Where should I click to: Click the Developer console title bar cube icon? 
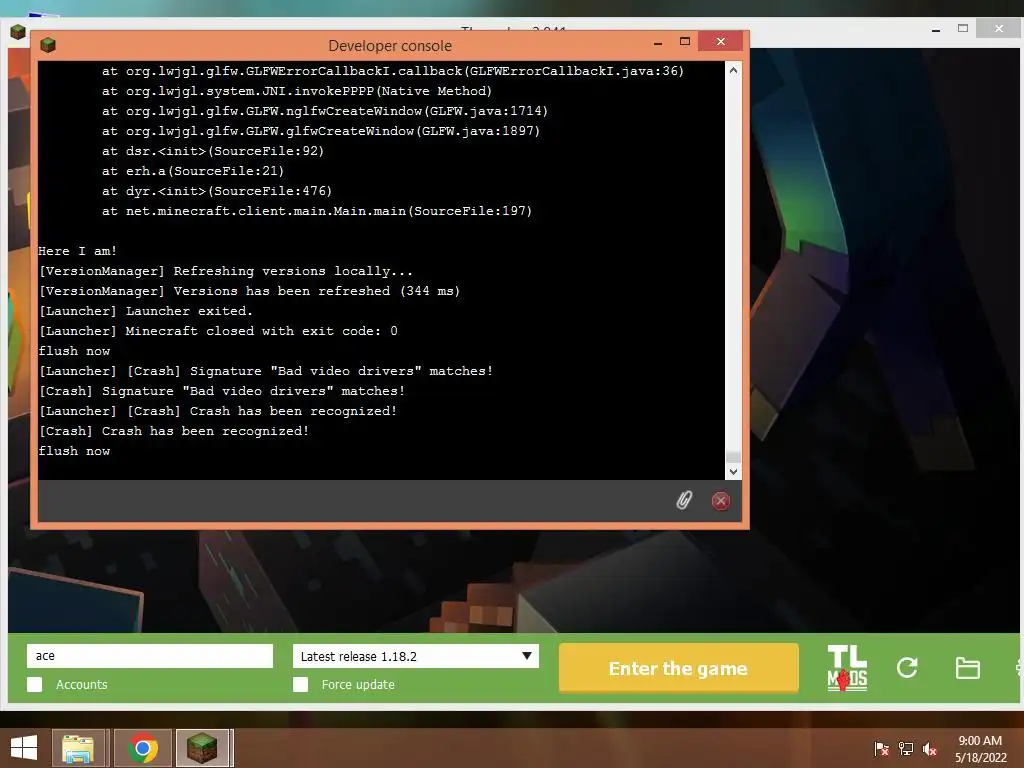click(48, 45)
